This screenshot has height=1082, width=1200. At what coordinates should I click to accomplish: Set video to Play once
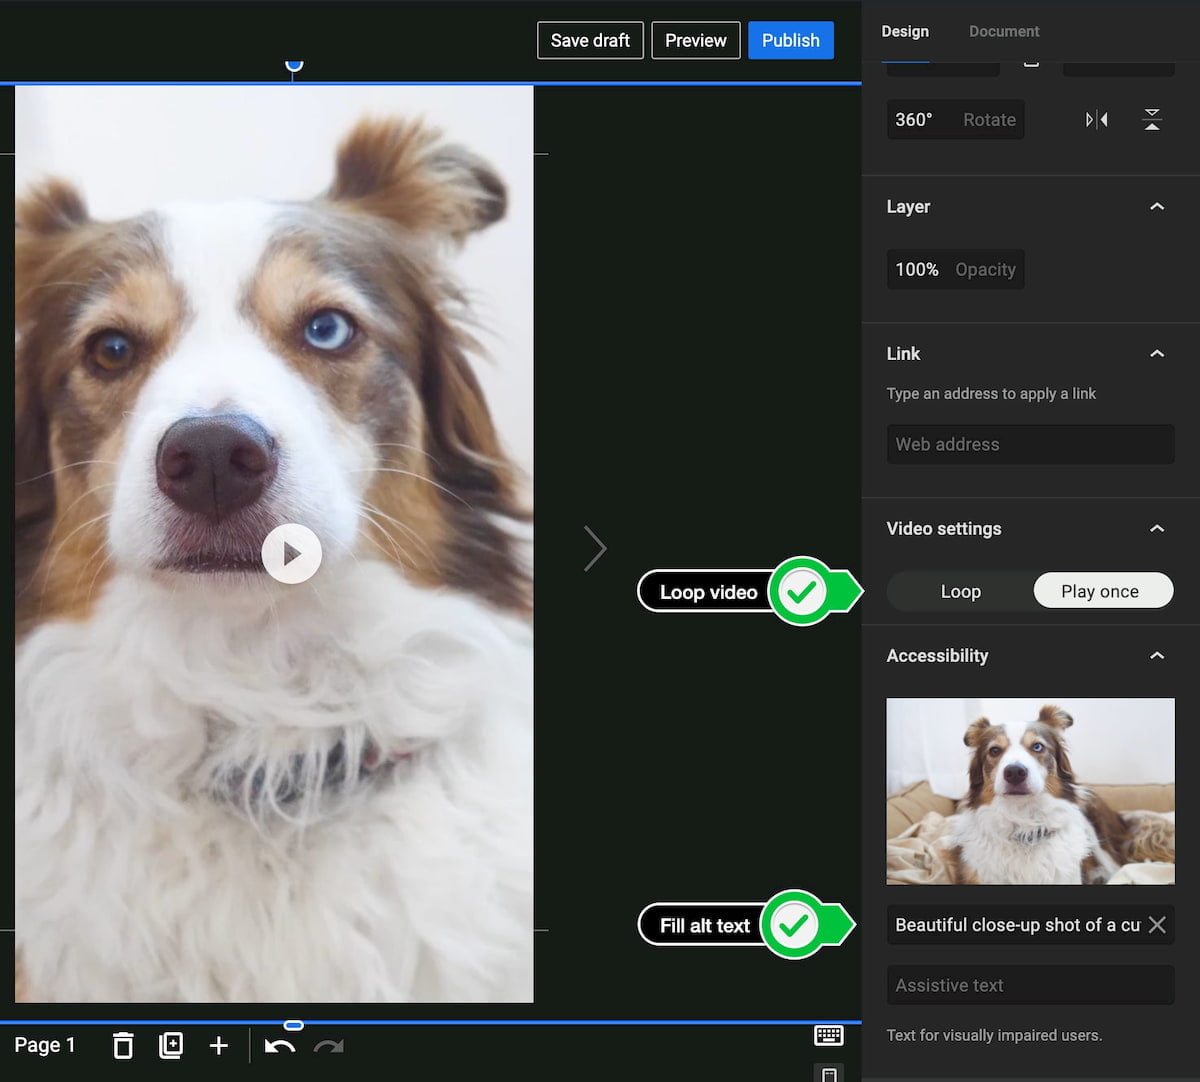click(1100, 591)
